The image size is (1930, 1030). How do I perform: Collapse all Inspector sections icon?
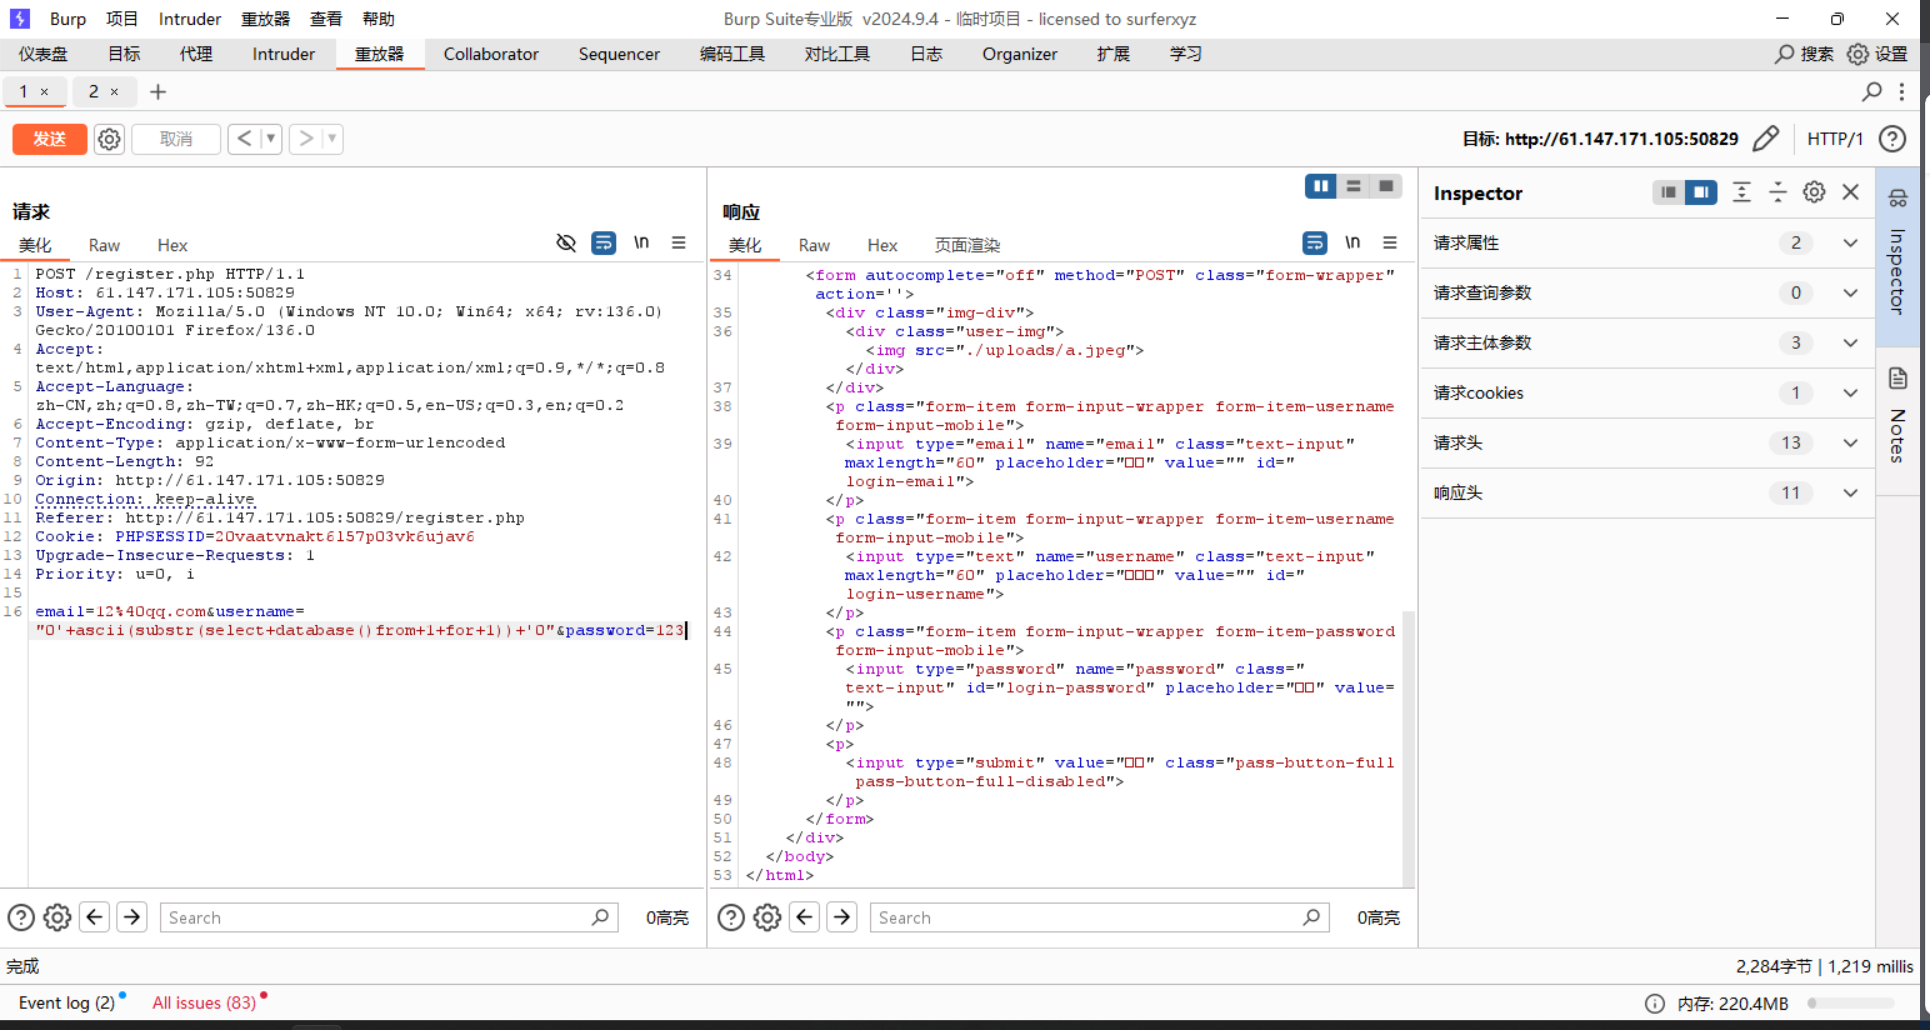[x=1778, y=192]
